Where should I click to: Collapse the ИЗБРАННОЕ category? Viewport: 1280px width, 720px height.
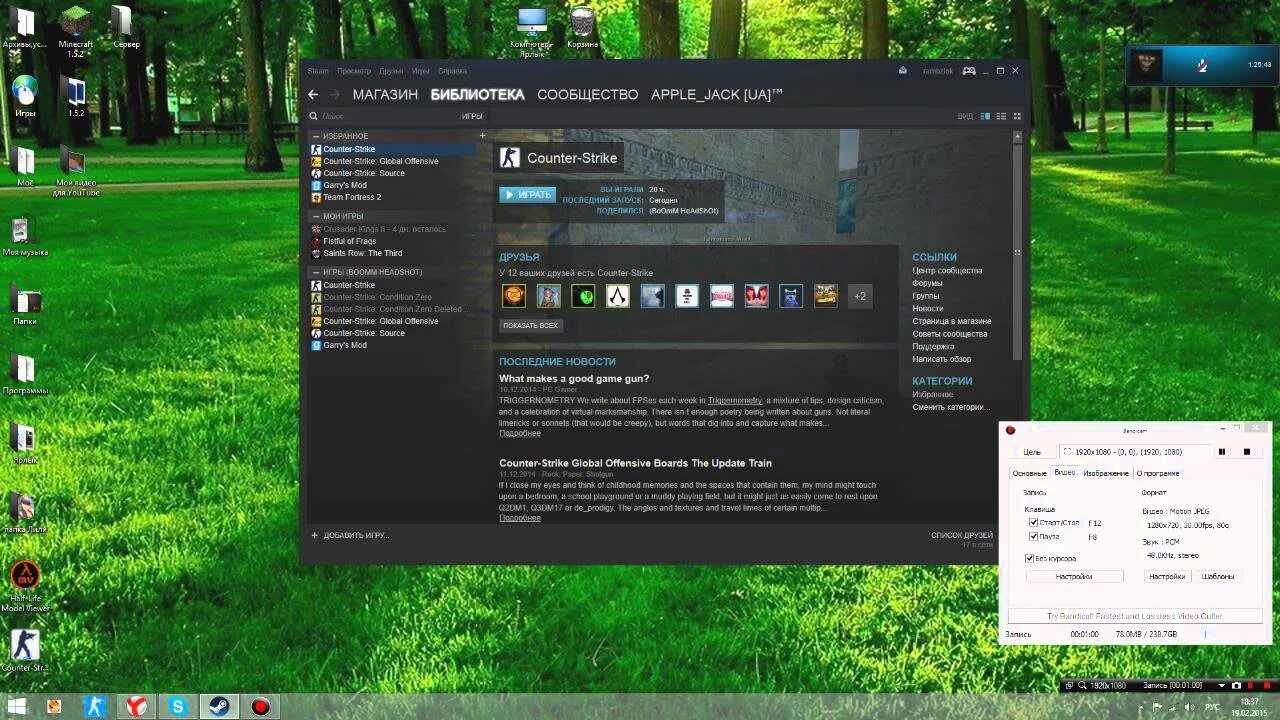pyautogui.click(x=316, y=136)
